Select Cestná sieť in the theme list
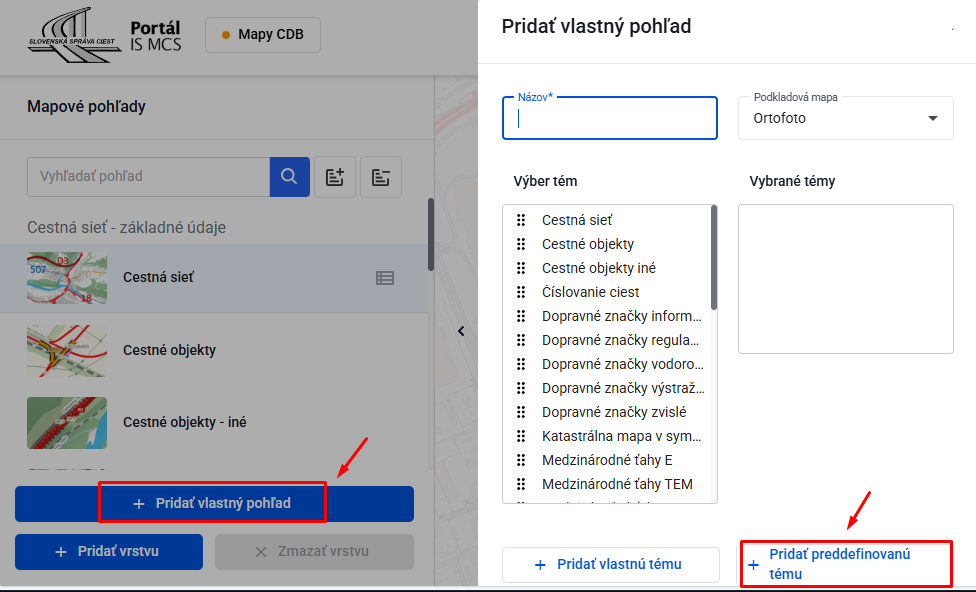 tap(577, 220)
